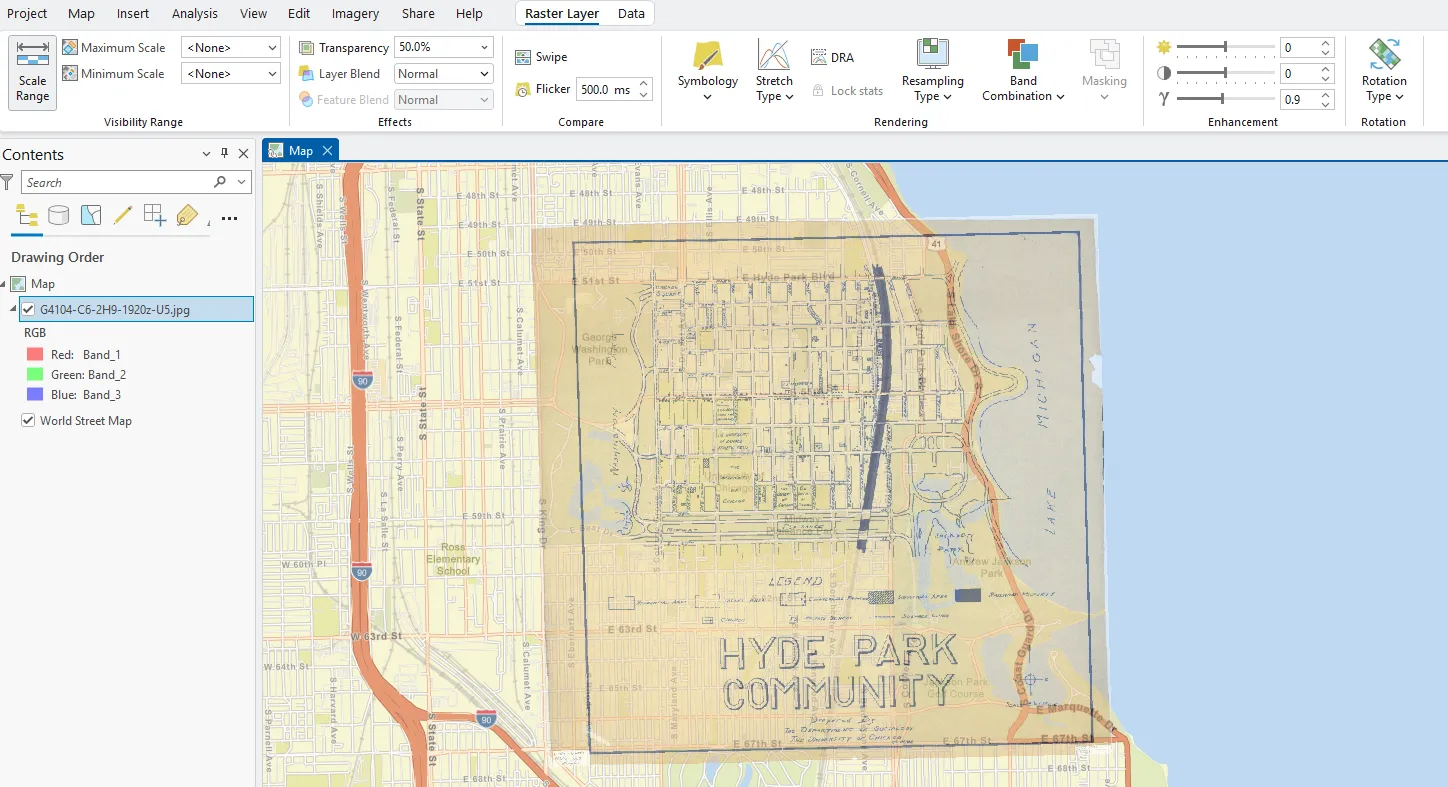
Task: Activate the Swipe tool
Action: [541, 57]
